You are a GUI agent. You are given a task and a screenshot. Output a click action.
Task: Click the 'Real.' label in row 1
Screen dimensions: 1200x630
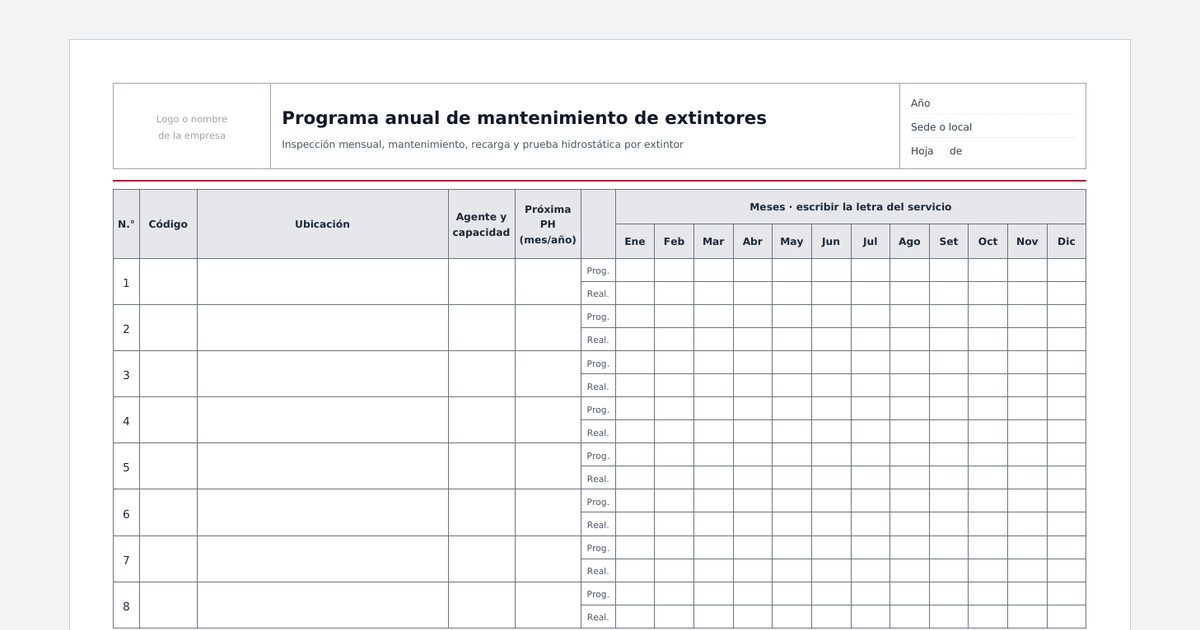pos(598,293)
